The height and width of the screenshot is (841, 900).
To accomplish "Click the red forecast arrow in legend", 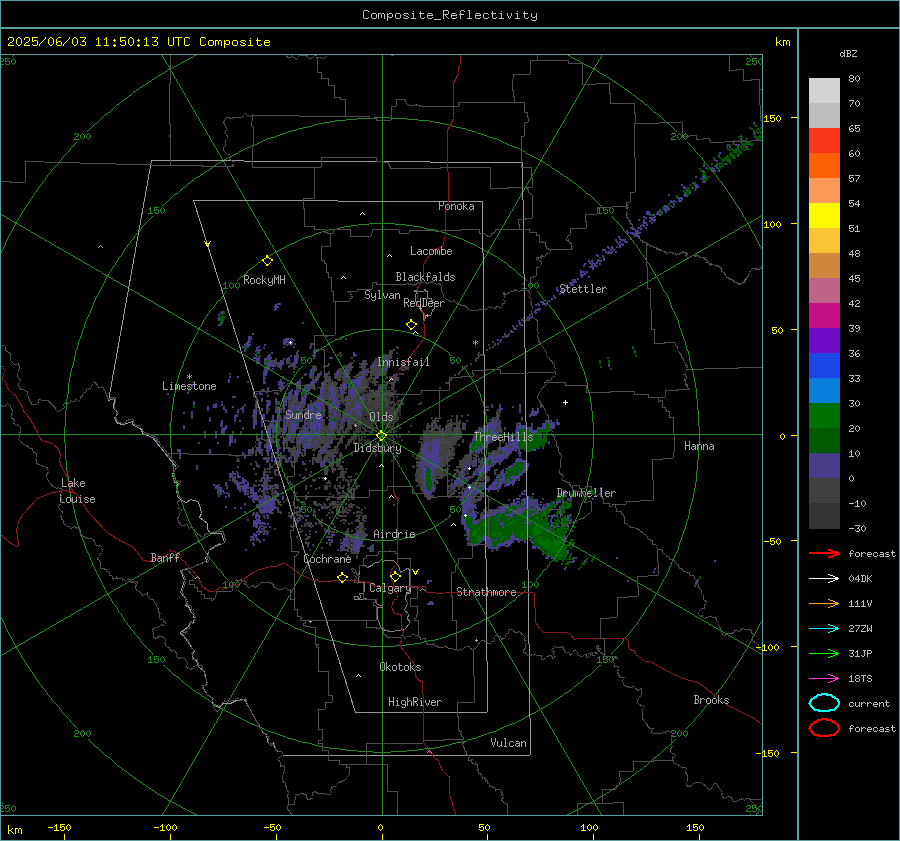I will [824, 553].
